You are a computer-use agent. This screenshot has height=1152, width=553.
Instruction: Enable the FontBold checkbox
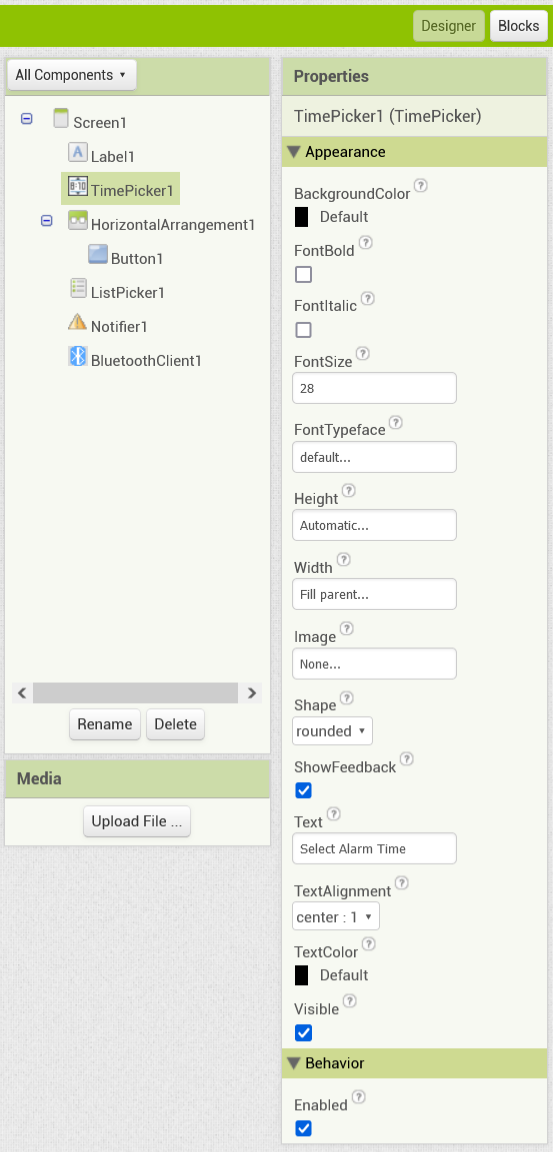[x=303, y=275]
